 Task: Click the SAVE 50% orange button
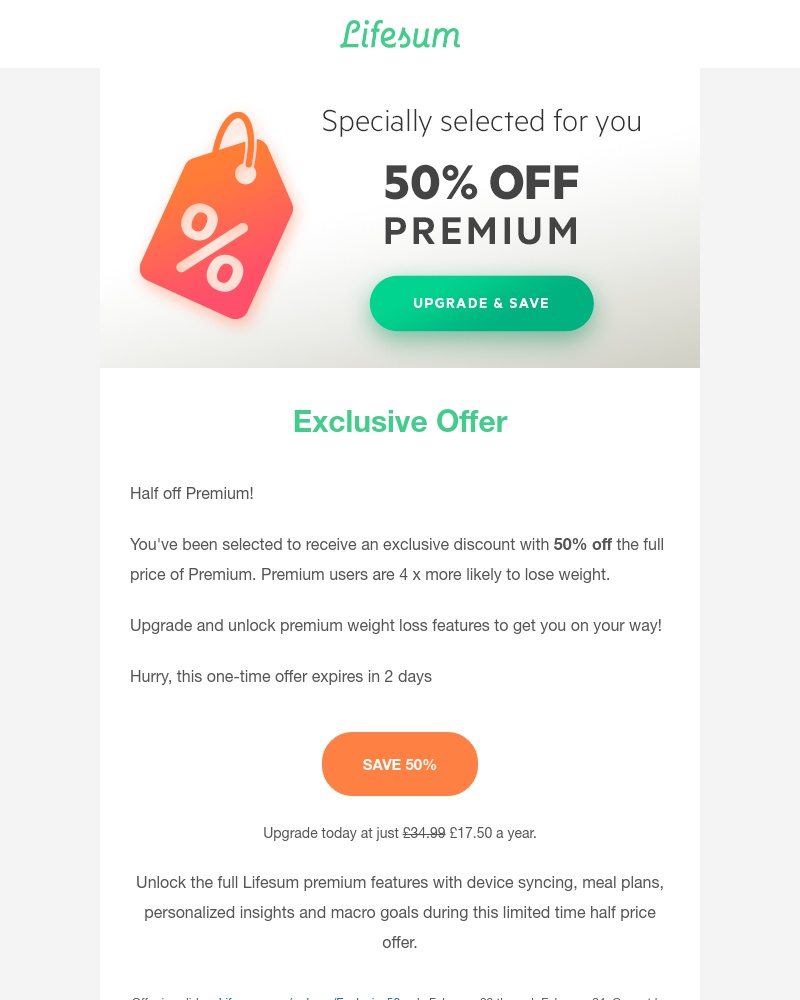399,763
